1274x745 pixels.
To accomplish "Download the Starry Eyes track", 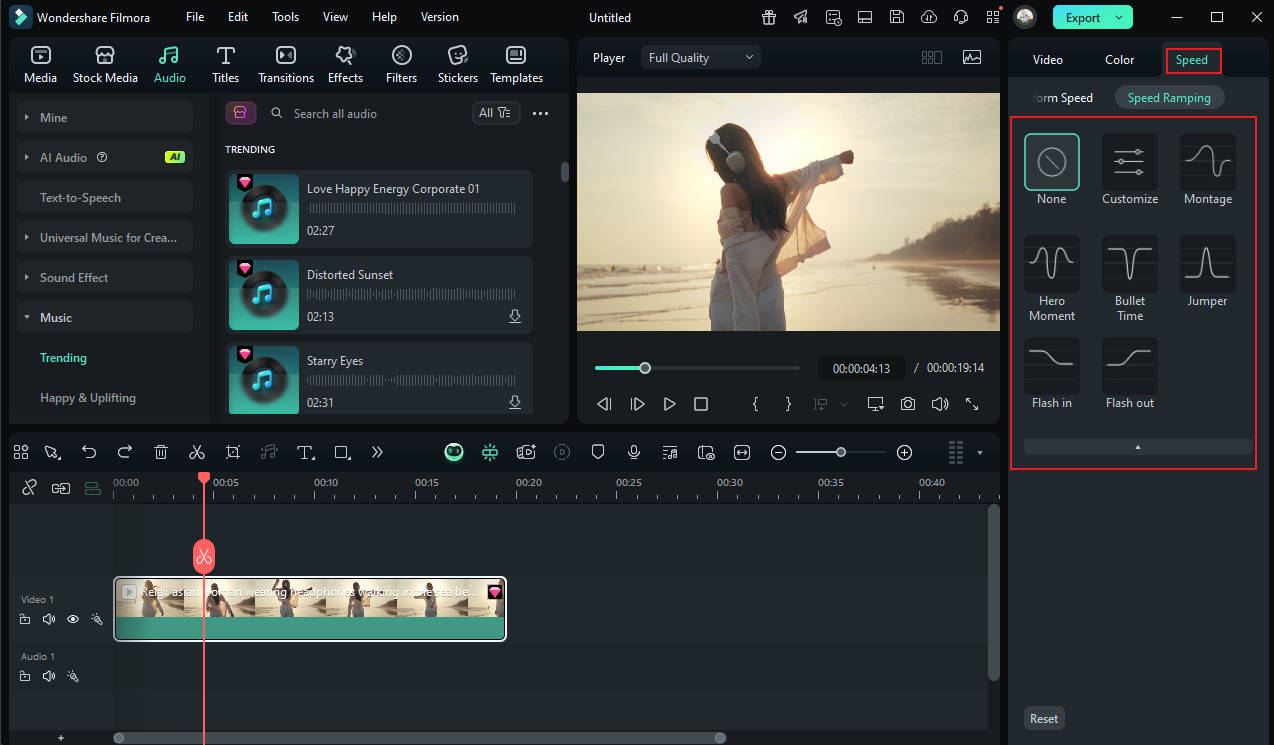I will (515, 402).
